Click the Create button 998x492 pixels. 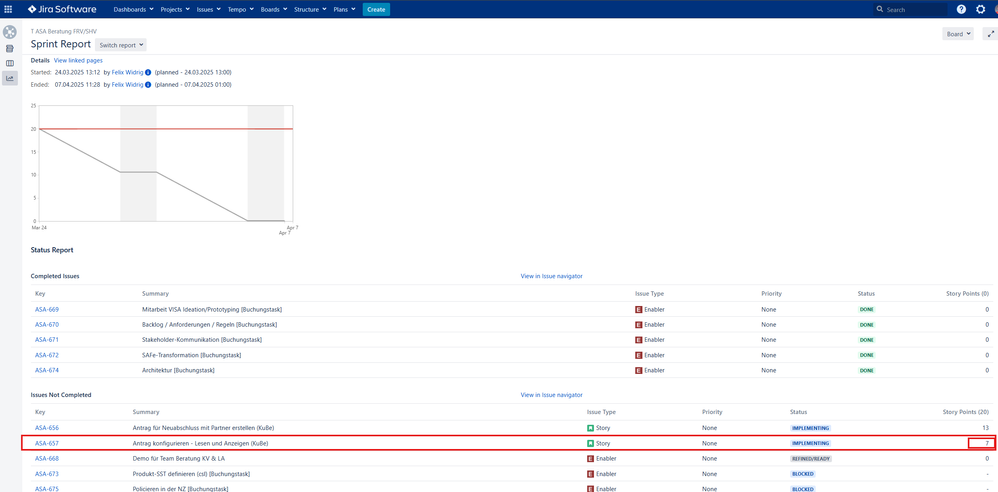pos(376,10)
